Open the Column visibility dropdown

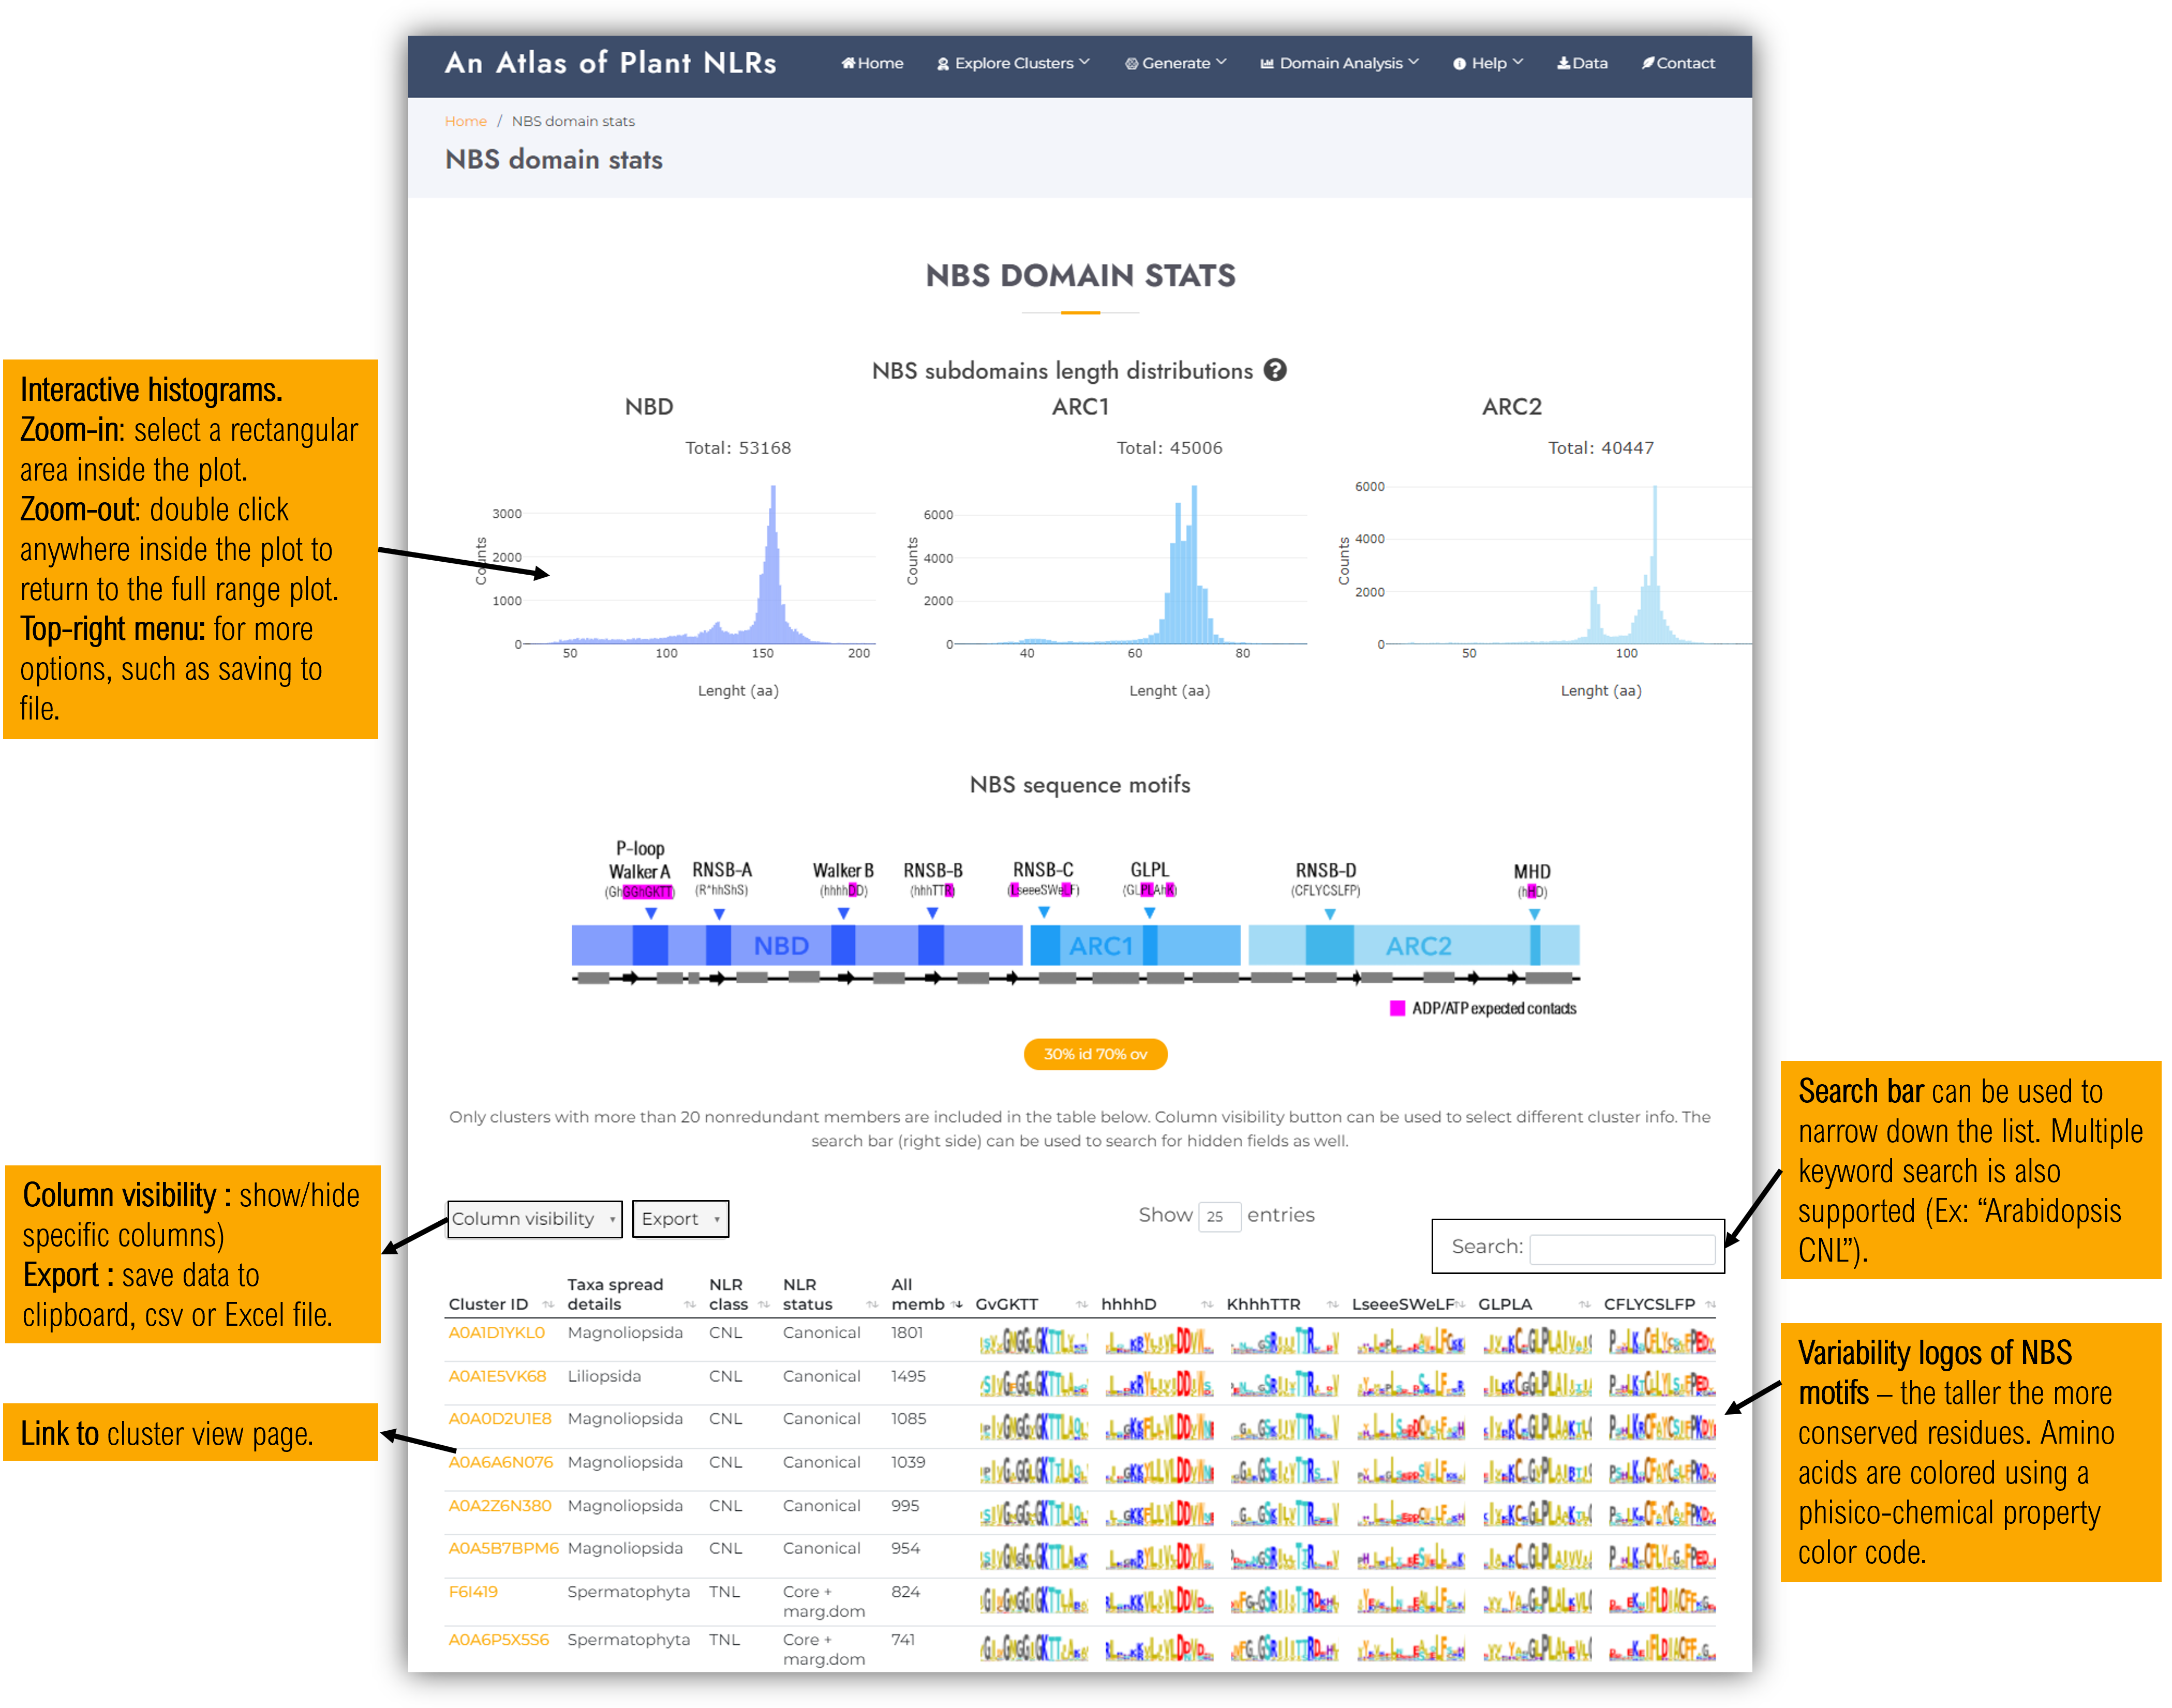pos(534,1219)
